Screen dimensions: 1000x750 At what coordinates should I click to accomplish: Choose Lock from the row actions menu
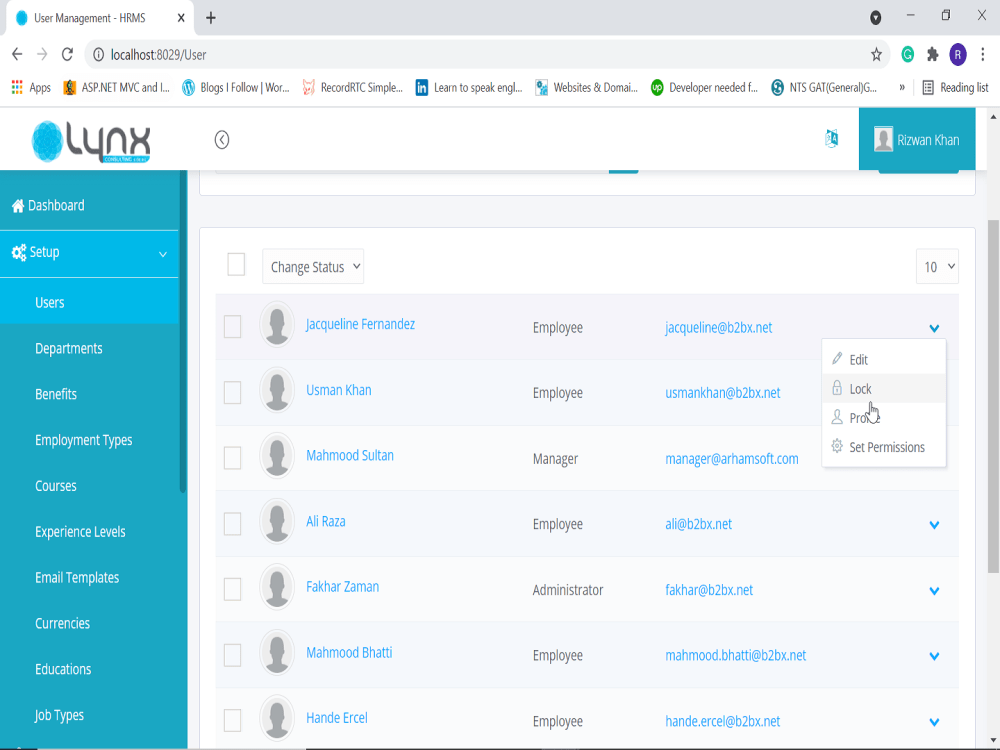(x=883, y=388)
